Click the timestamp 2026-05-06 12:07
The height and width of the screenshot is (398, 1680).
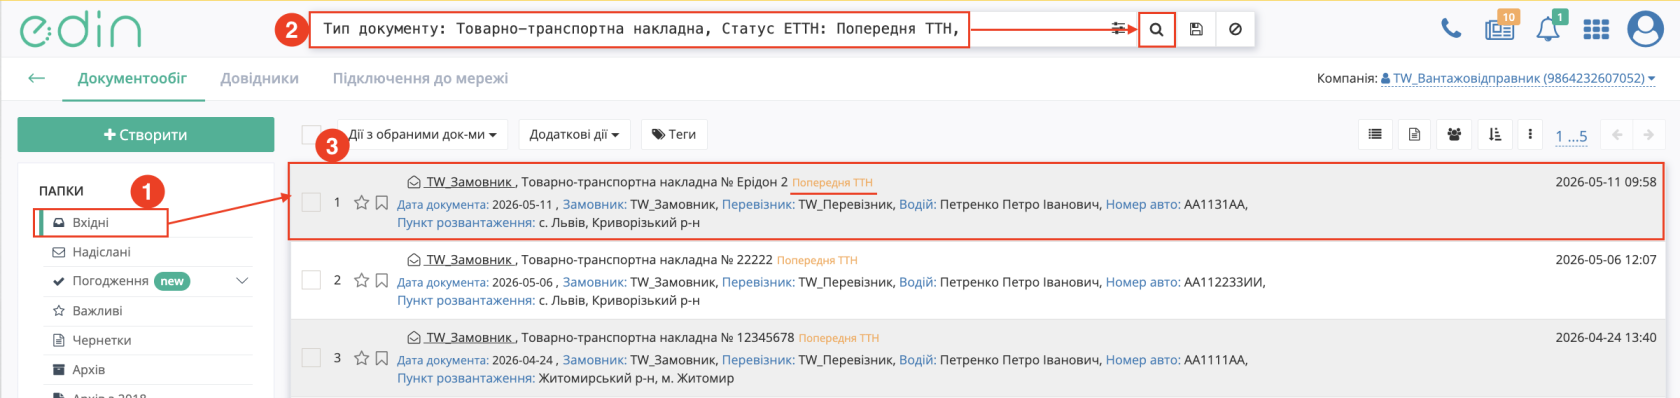[x=1605, y=260]
